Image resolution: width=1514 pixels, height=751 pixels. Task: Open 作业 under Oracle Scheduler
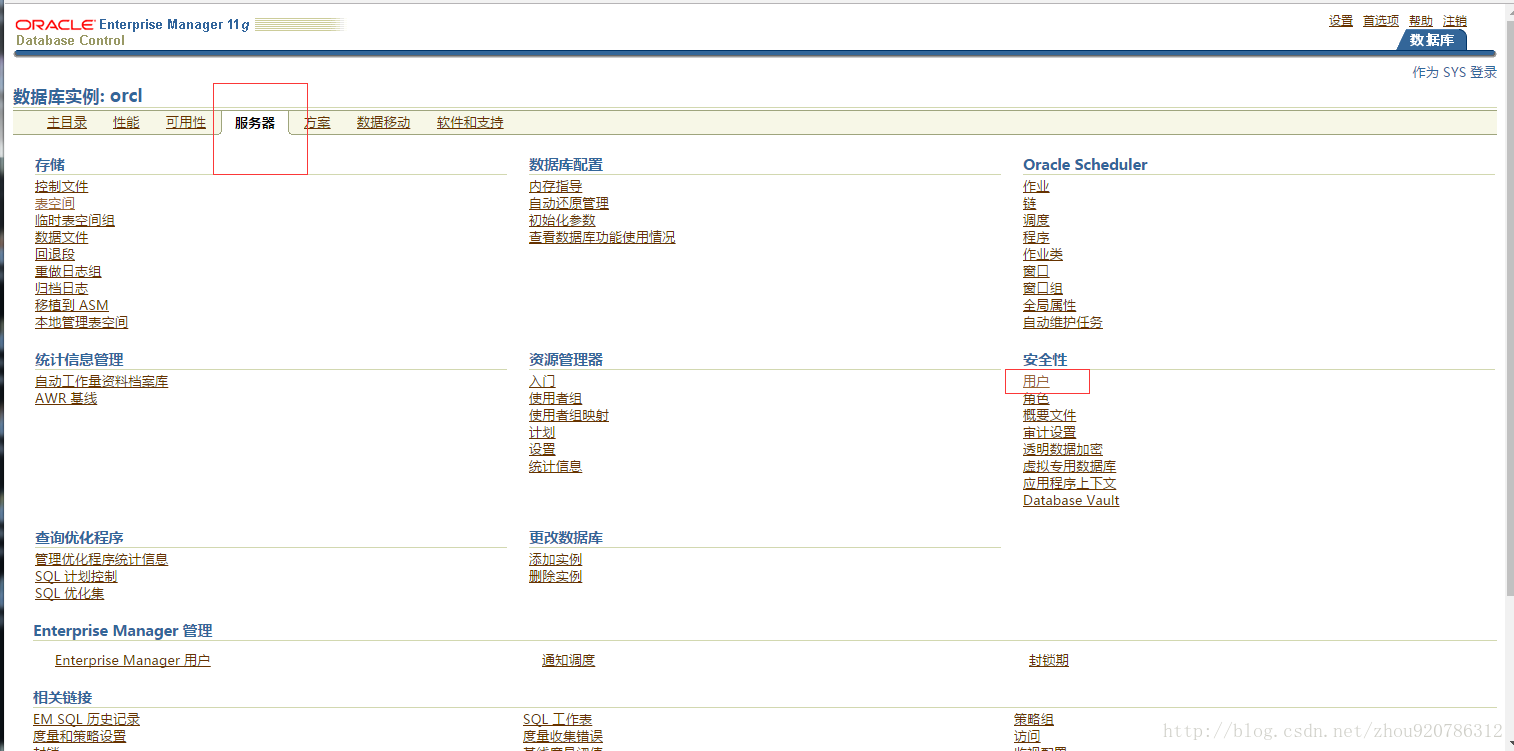pyautogui.click(x=1036, y=187)
